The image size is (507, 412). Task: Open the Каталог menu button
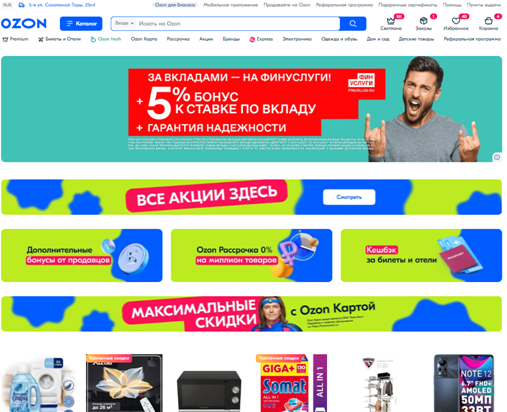pyautogui.click(x=81, y=24)
